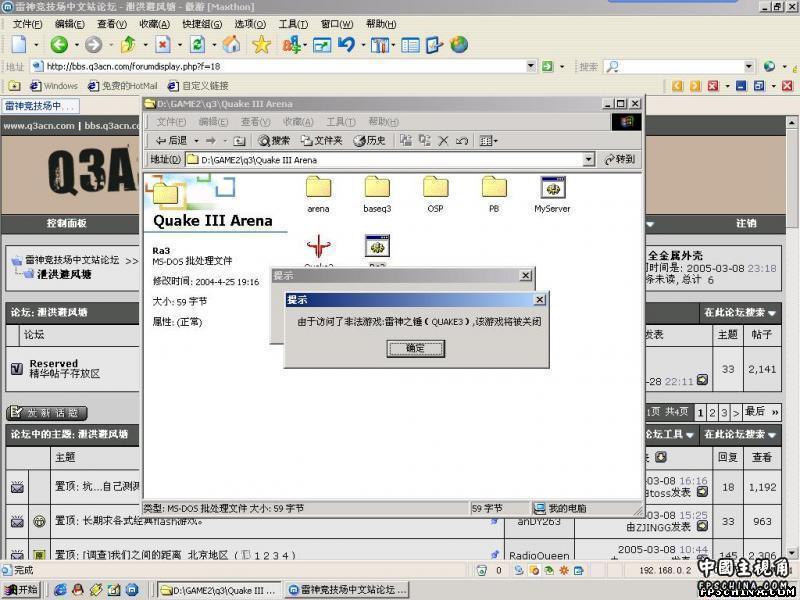Click 确定 button in the 提示 dialog

(x=415, y=348)
